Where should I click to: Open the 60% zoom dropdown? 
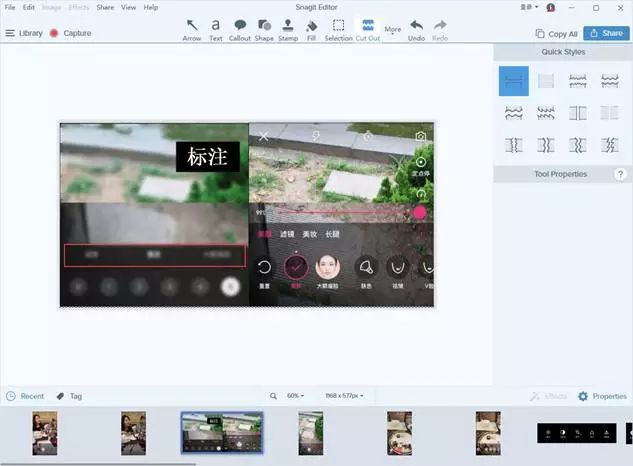(296, 396)
